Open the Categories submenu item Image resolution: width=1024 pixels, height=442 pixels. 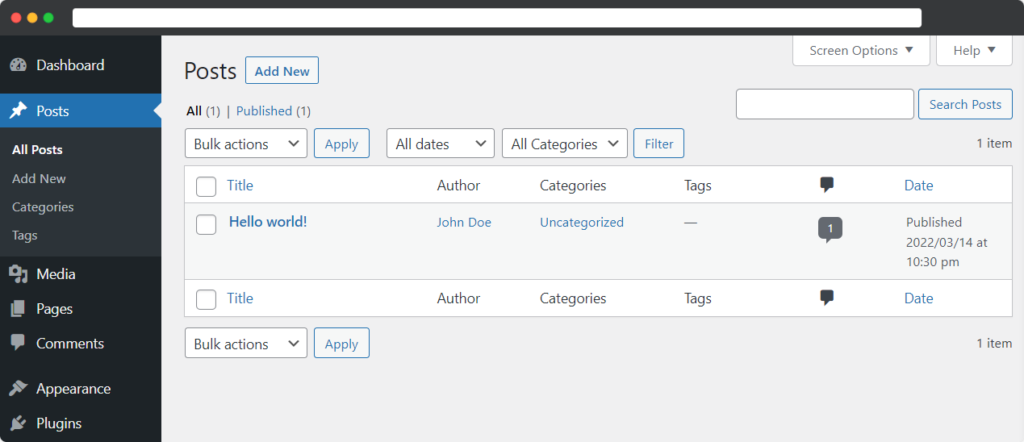(43, 207)
